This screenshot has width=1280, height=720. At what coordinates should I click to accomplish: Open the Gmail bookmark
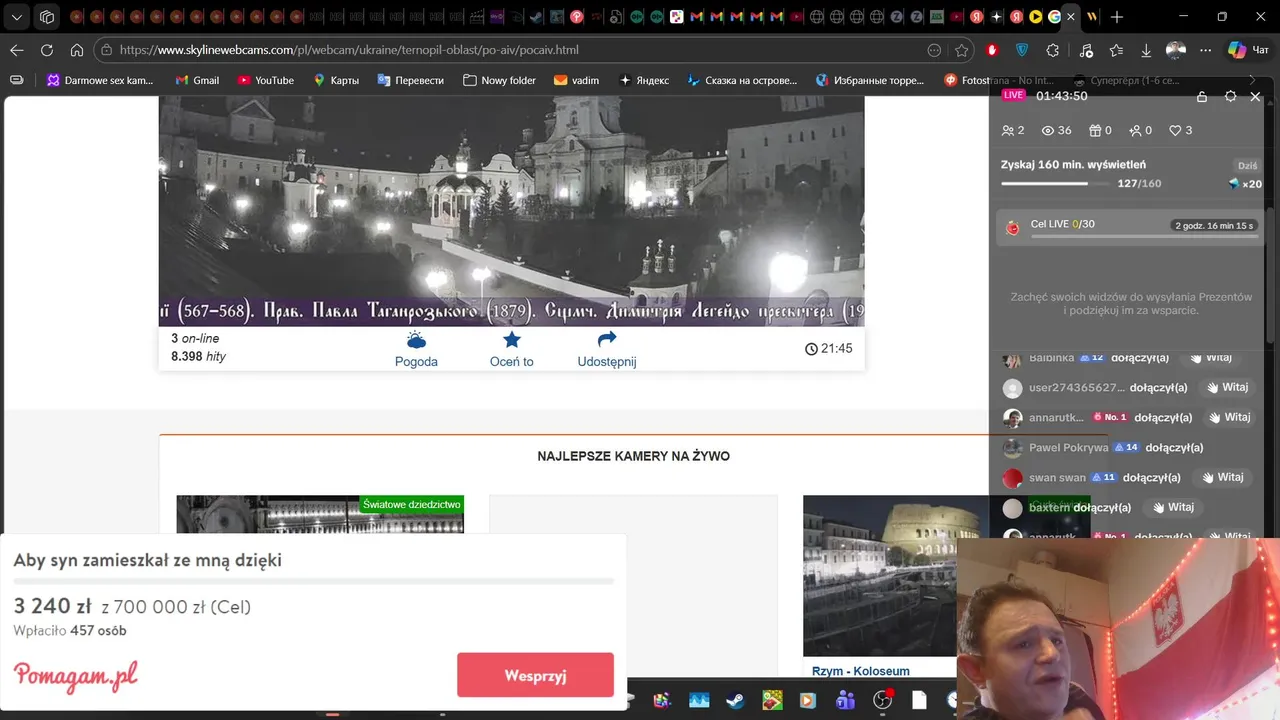[x=197, y=80]
